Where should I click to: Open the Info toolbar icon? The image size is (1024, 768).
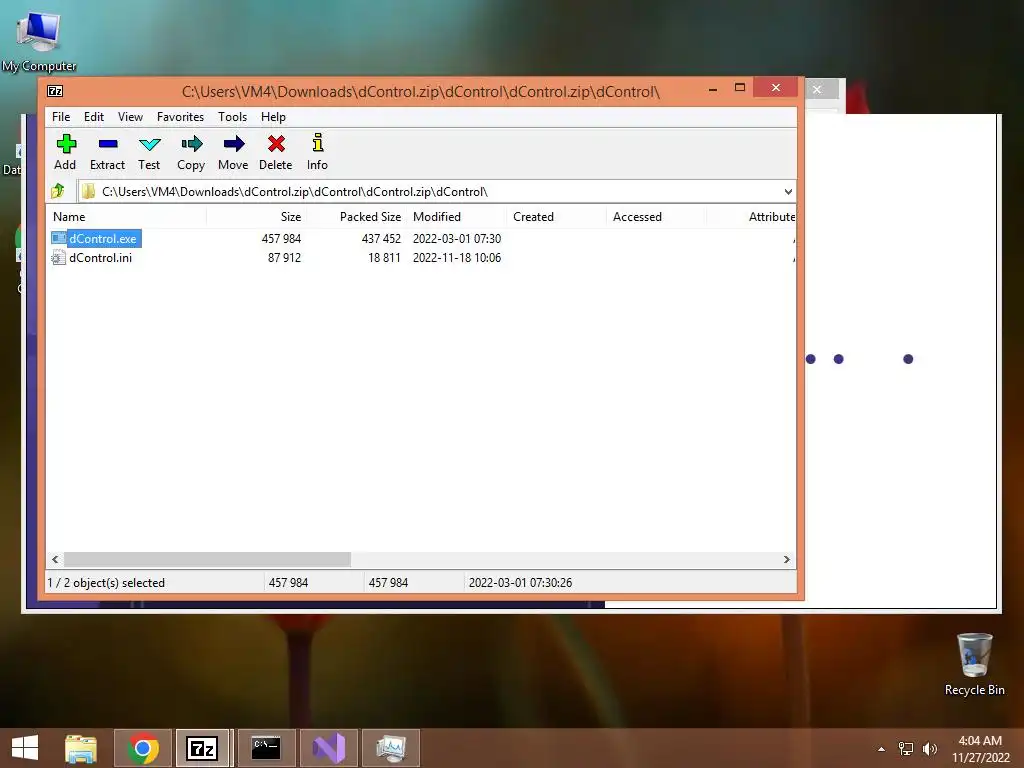click(x=317, y=144)
